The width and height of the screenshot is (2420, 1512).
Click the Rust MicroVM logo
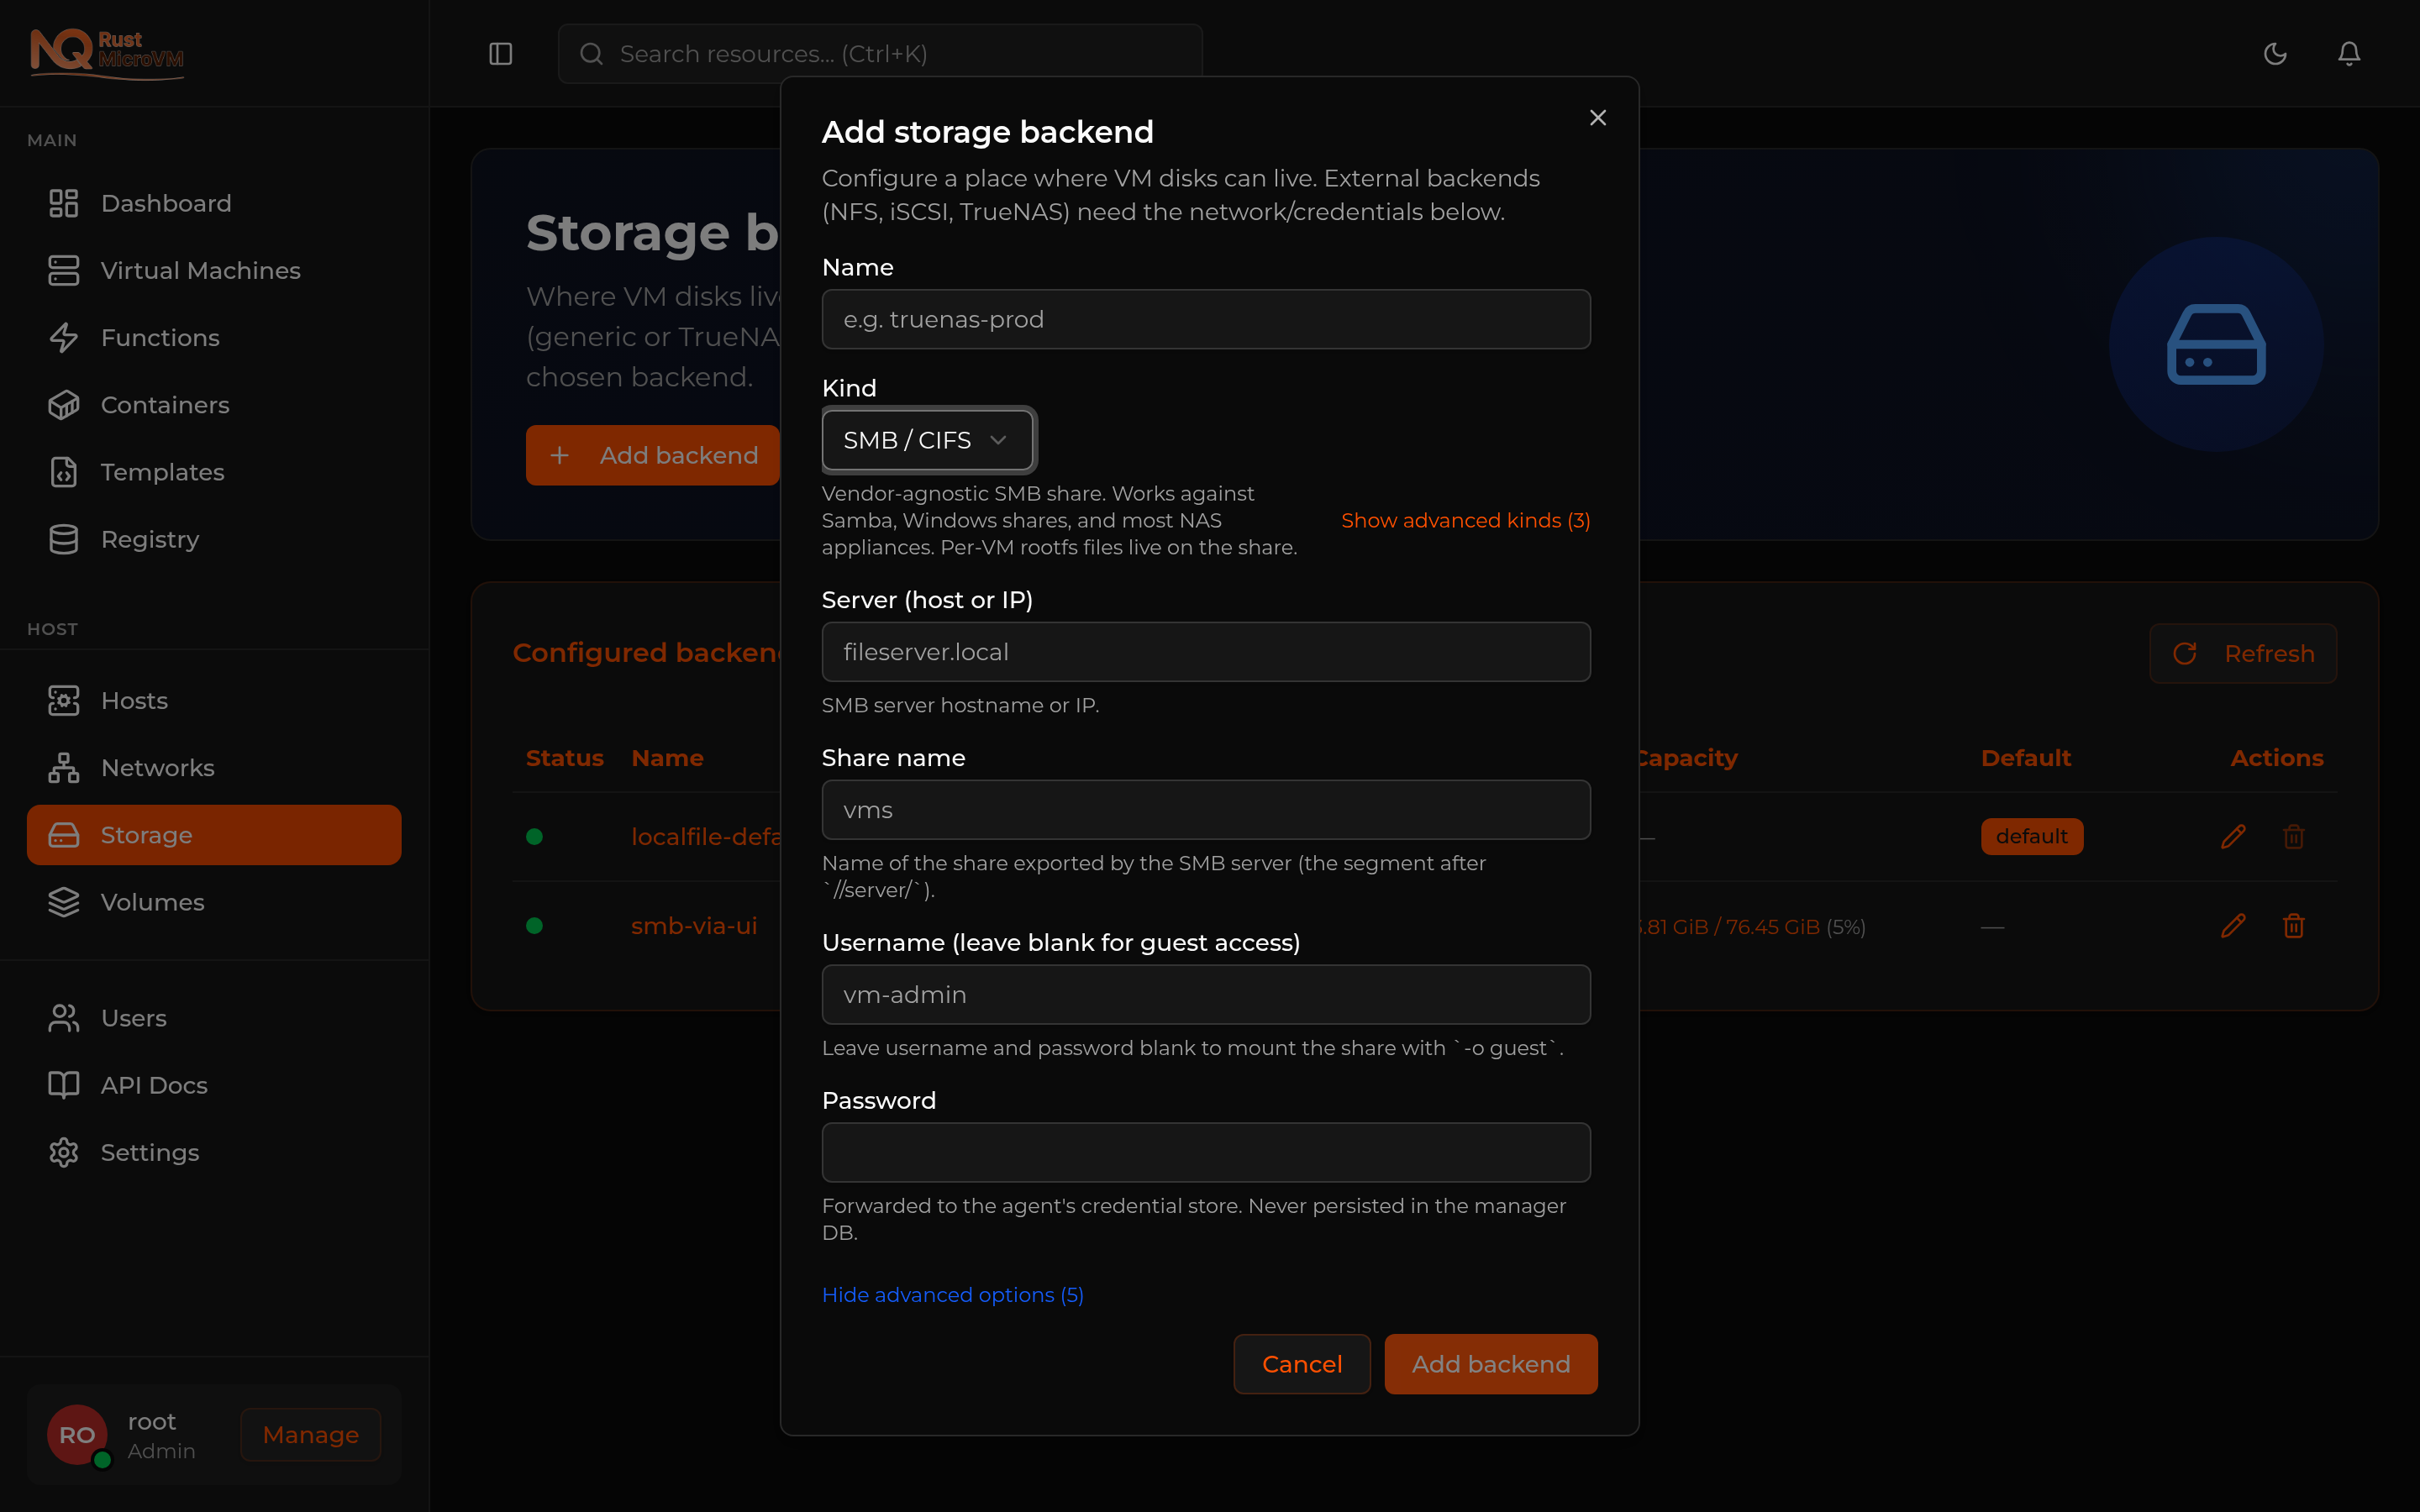point(107,52)
